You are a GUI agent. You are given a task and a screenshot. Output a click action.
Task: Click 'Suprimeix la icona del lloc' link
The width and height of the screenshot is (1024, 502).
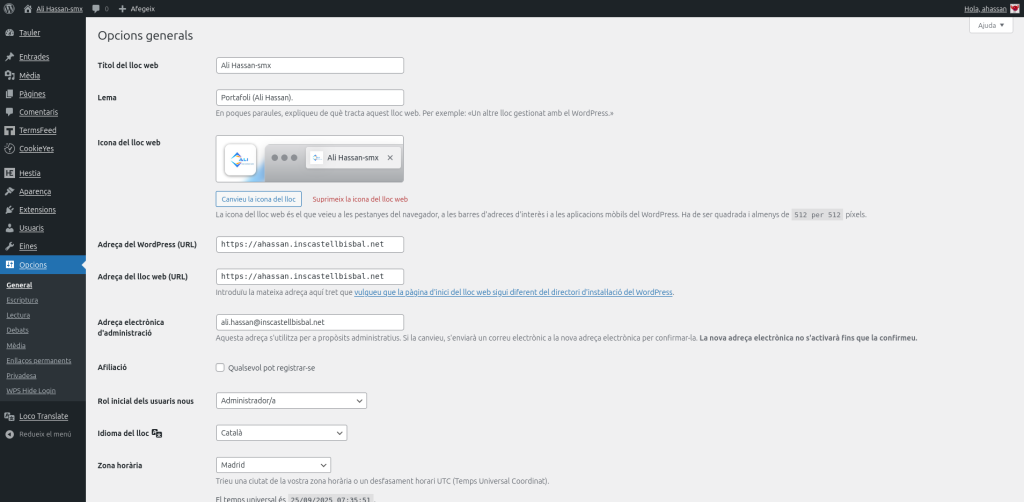click(x=360, y=199)
